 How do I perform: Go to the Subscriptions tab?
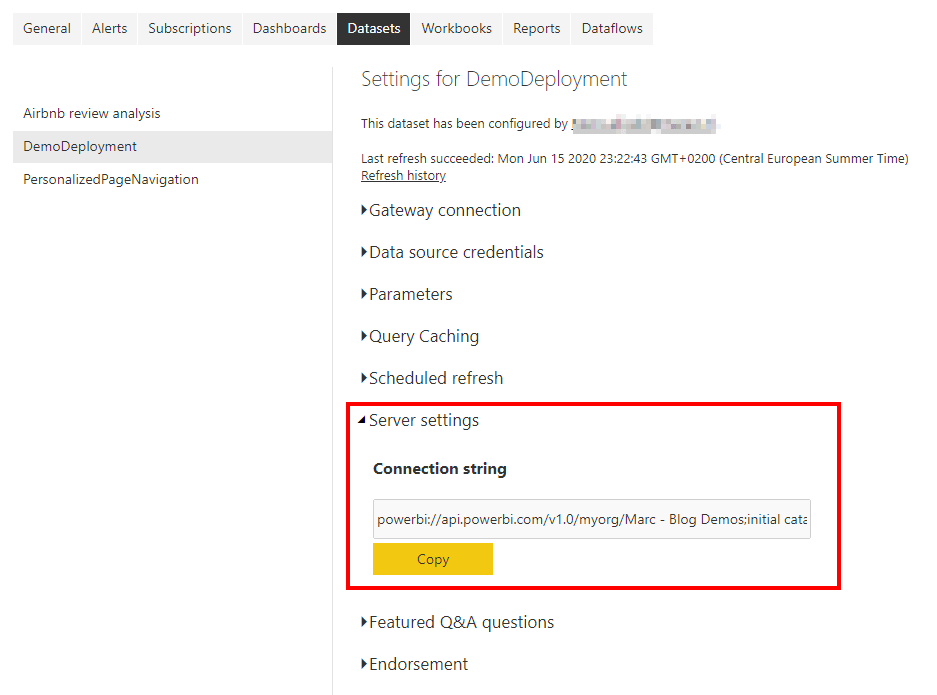(x=189, y=28)
